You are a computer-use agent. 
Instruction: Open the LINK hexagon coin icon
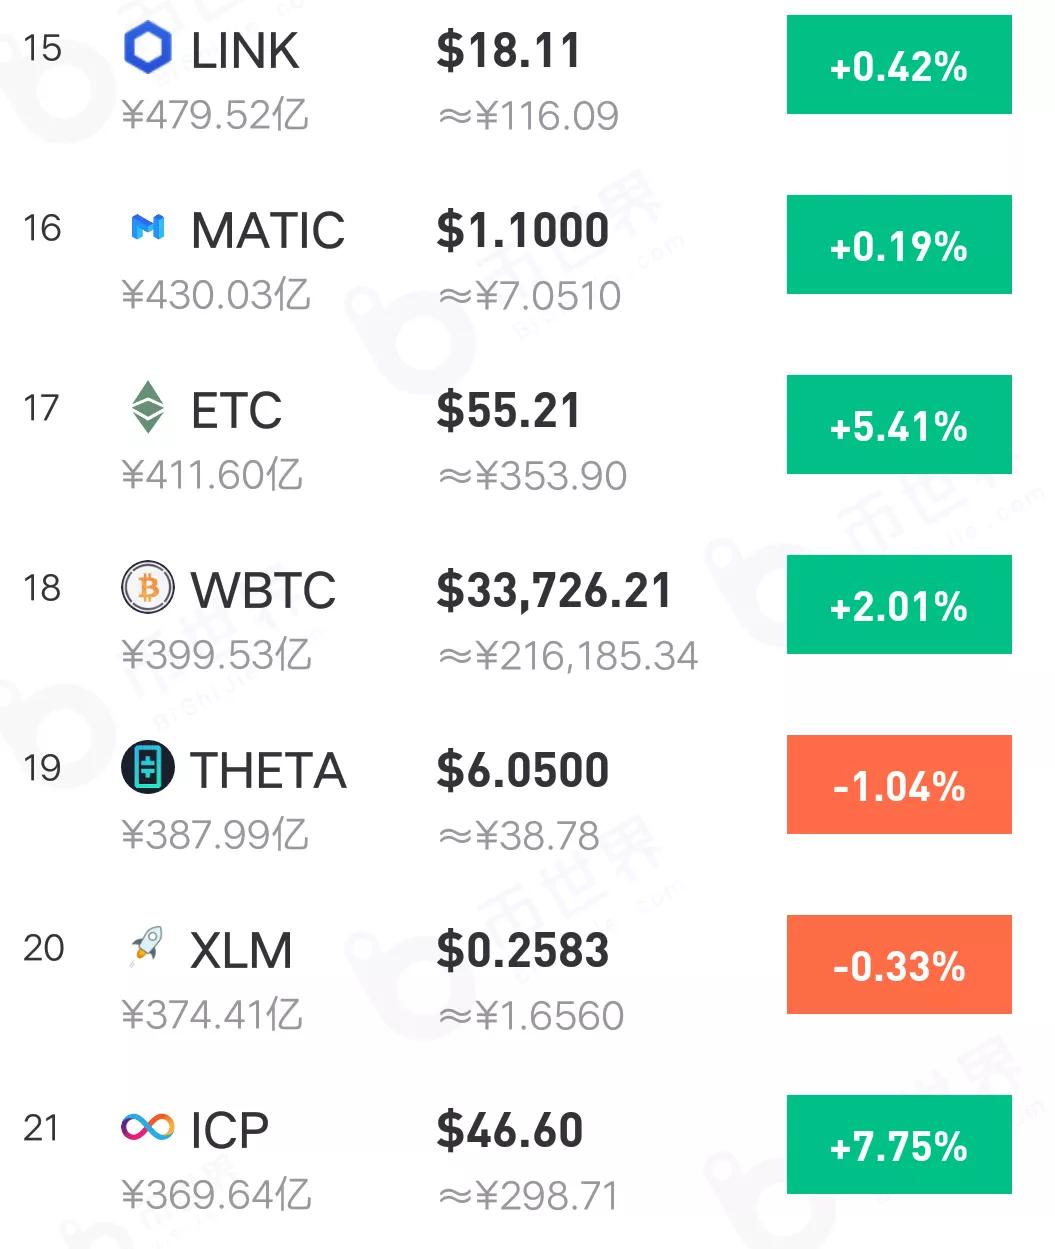pos(148,48)
